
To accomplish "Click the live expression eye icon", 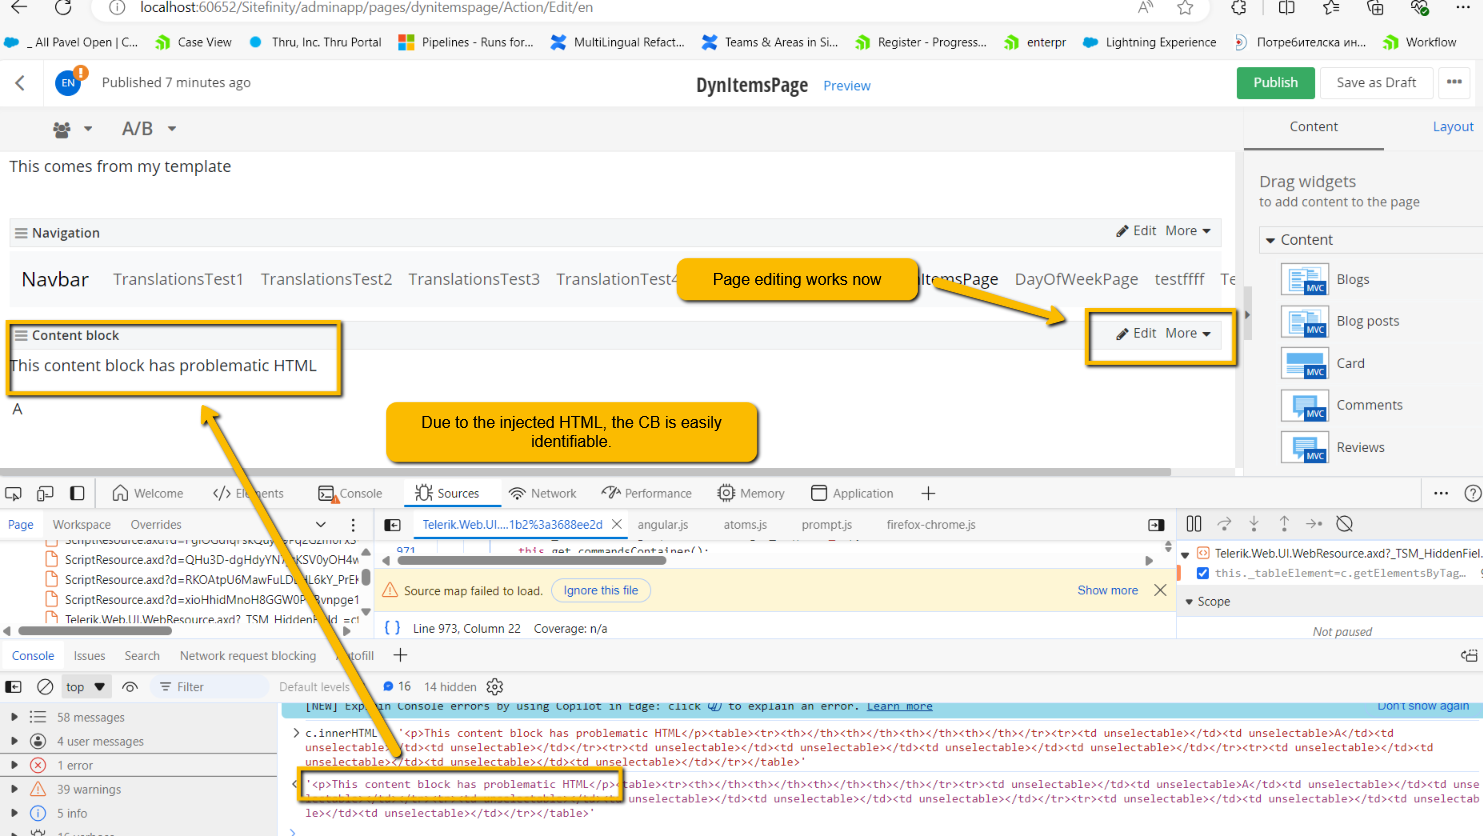I will [130, 687].
